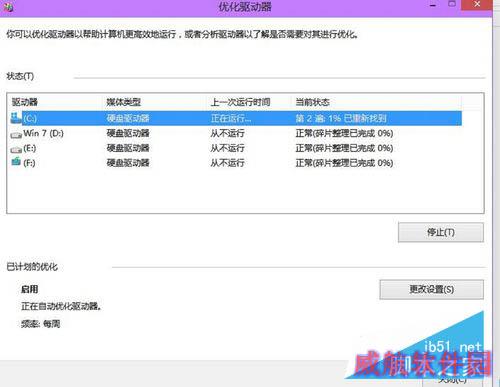The image size is (500, 387).
Task: Click 正在运行... status in C: row
Action: [231, 118]
